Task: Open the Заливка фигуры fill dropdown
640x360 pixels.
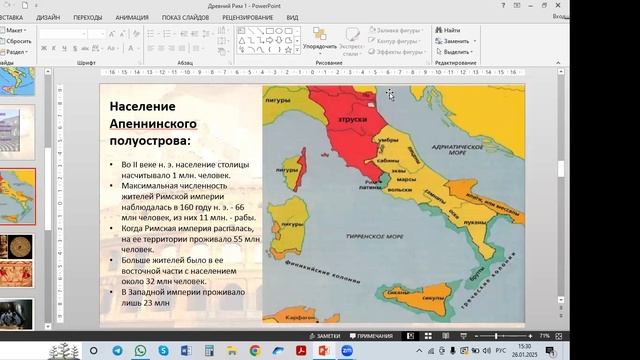Action: (396, 30)
